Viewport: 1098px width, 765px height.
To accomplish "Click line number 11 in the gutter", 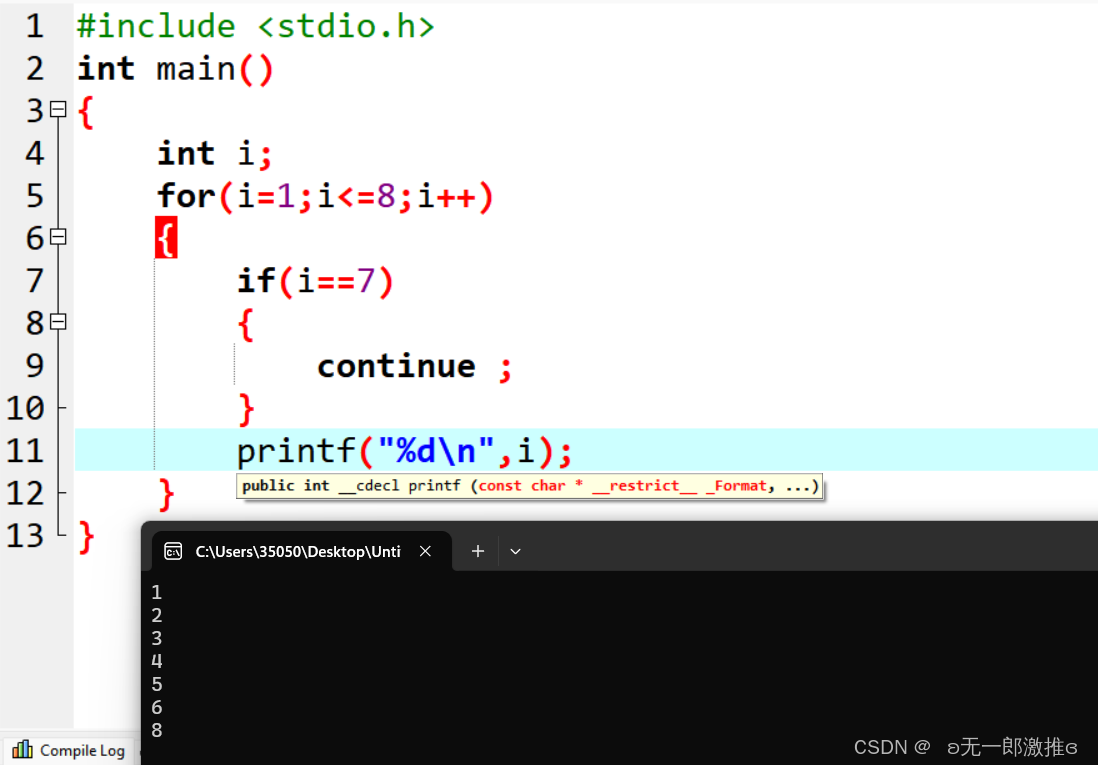I will click(x=25, y=450).
